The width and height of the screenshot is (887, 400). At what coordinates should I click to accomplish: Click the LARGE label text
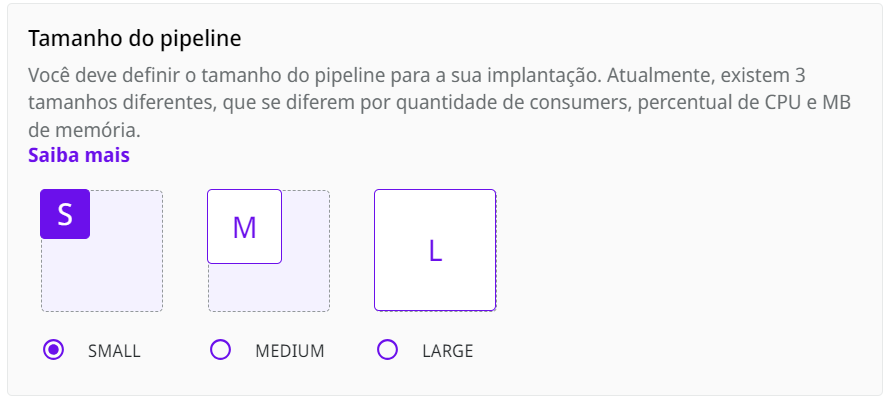coord(448,351)
